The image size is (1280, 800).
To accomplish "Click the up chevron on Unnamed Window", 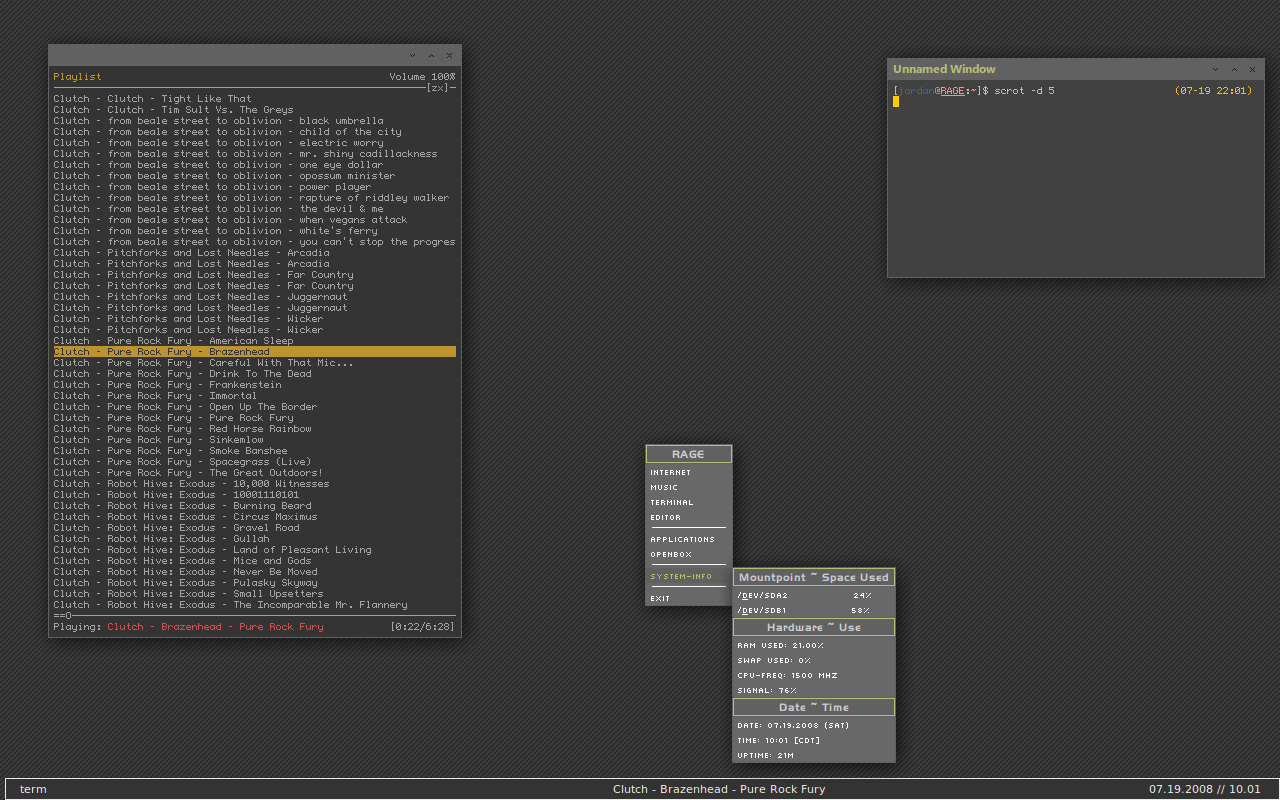I will [1234, 69].
